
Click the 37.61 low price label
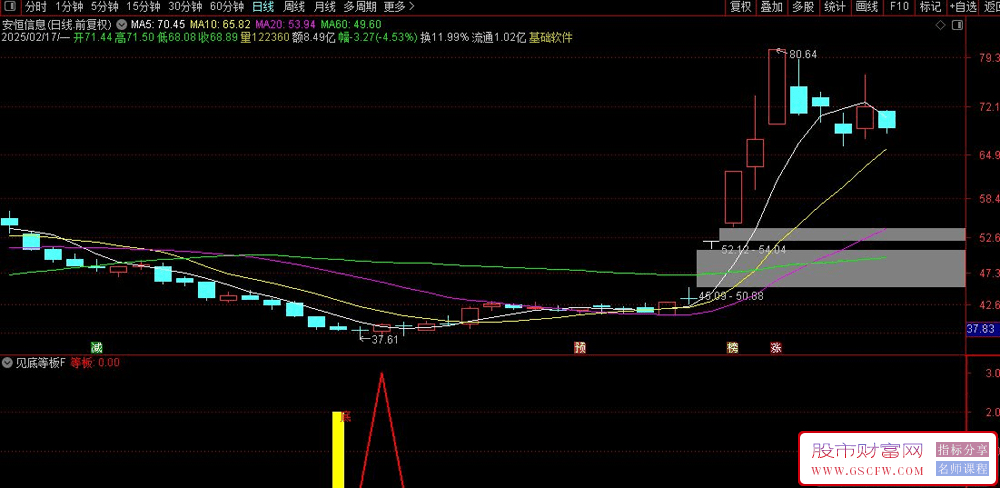(x=384, y=340)
